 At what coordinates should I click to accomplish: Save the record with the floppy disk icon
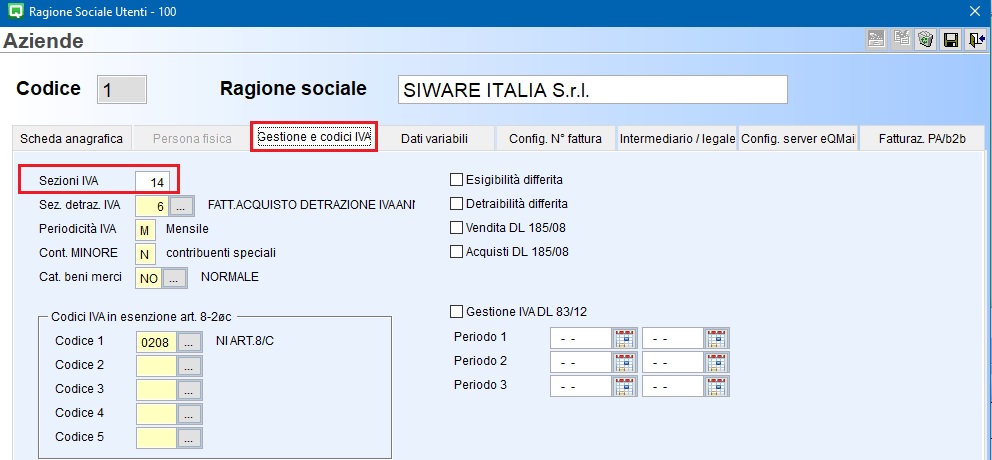pos(950,40)
